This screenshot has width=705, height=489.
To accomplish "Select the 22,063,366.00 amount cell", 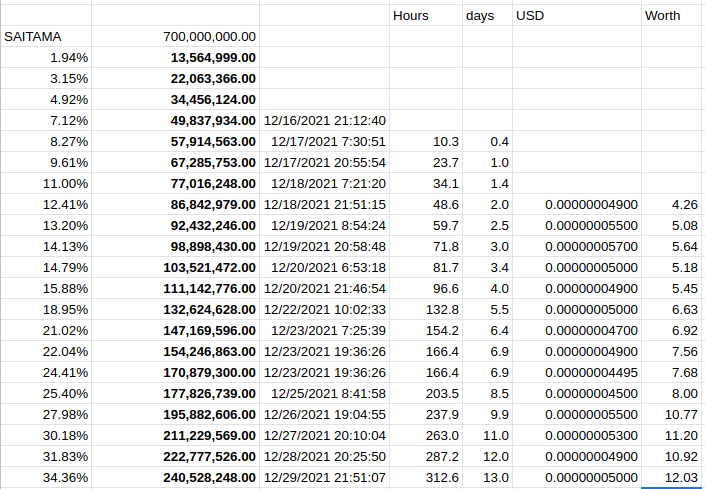I will click(175, 79).
